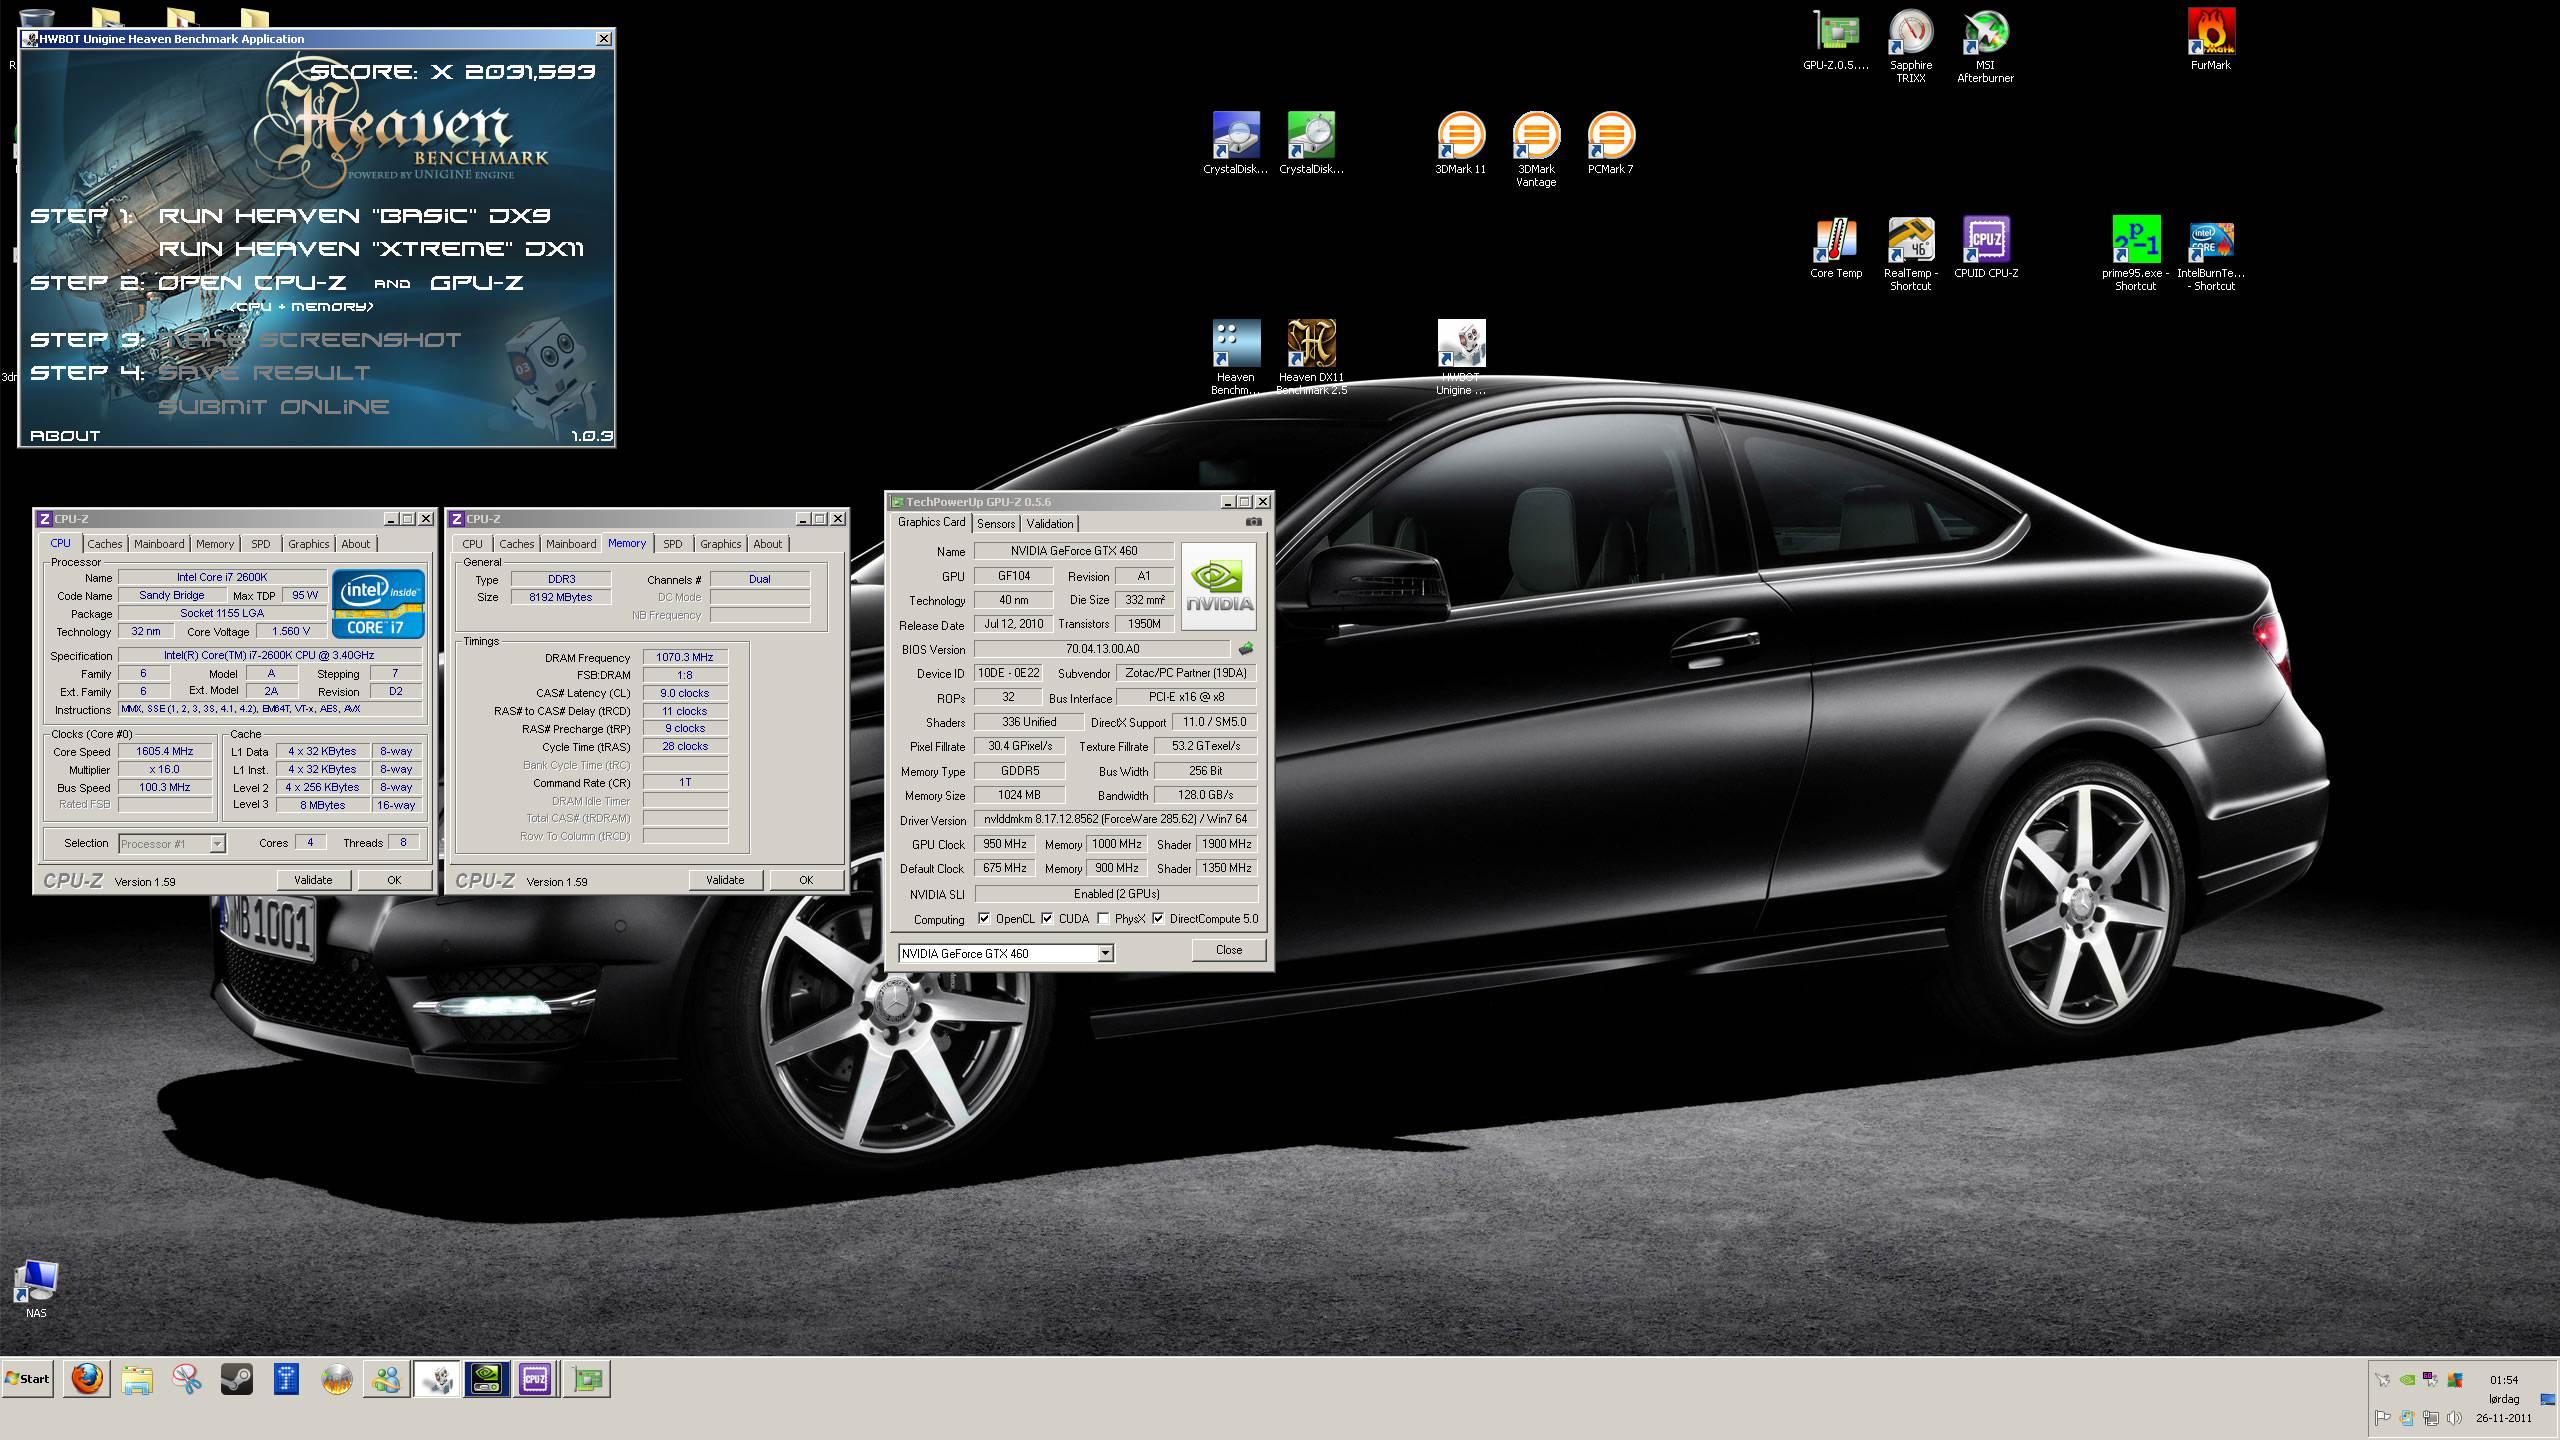Click Run Heaven "Basic" DX9 step
This screenshot has height=1440, width=2560.
pos(355,216)
